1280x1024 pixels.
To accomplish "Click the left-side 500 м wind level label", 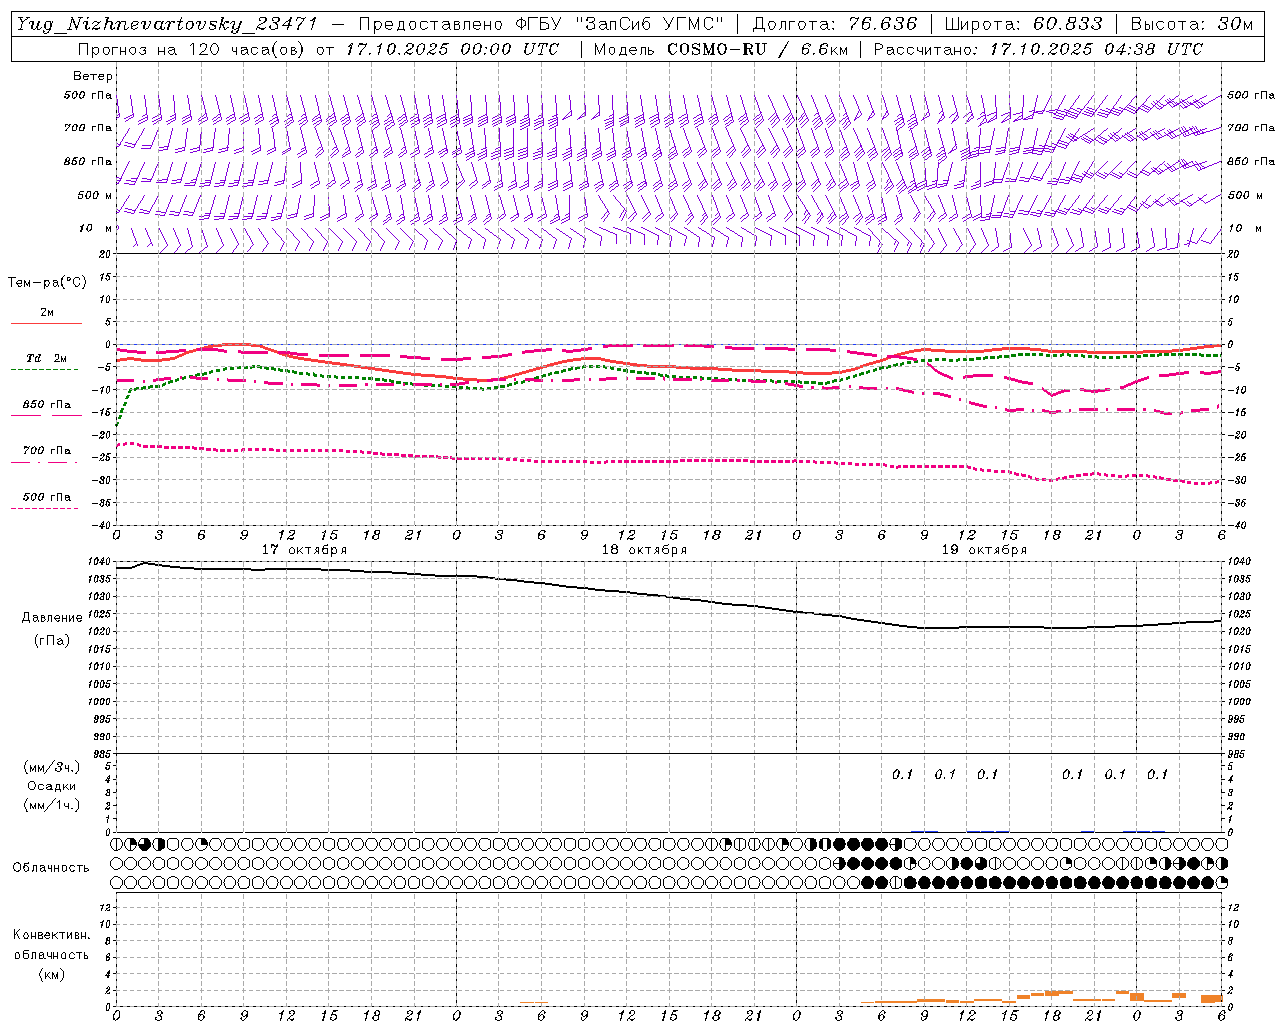I will tap(95, 195).
